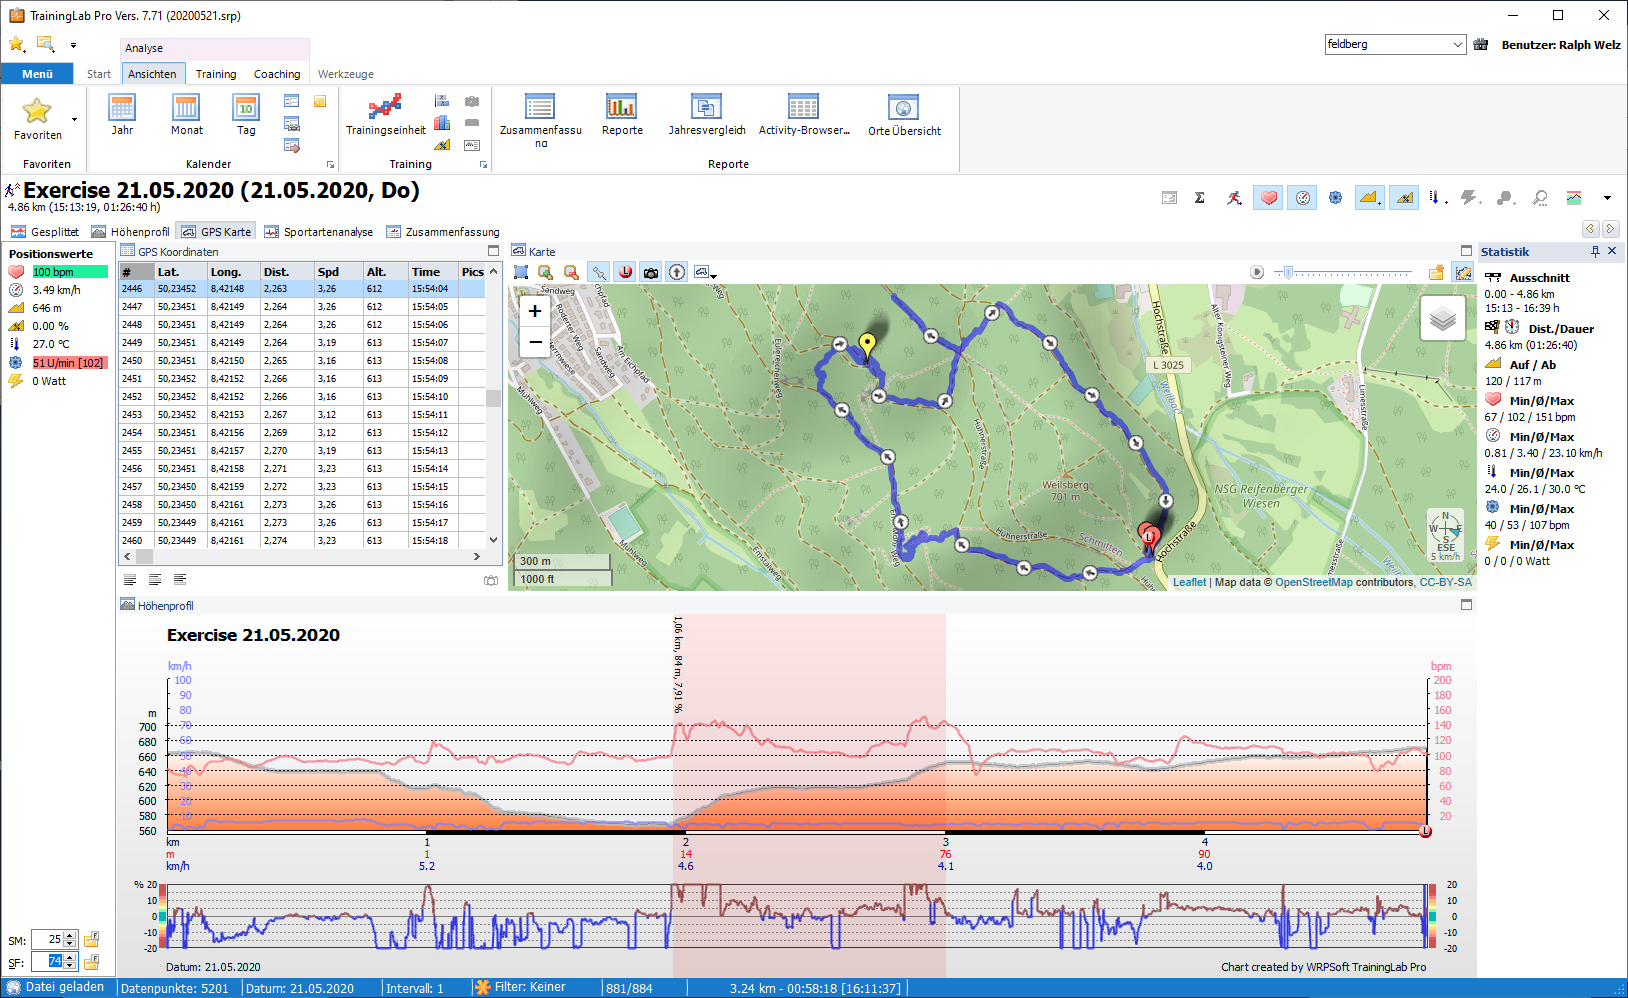The image size is (1628, 998).
Task: Expand the Kalender group dialog launcher
Action: [330, 165]
